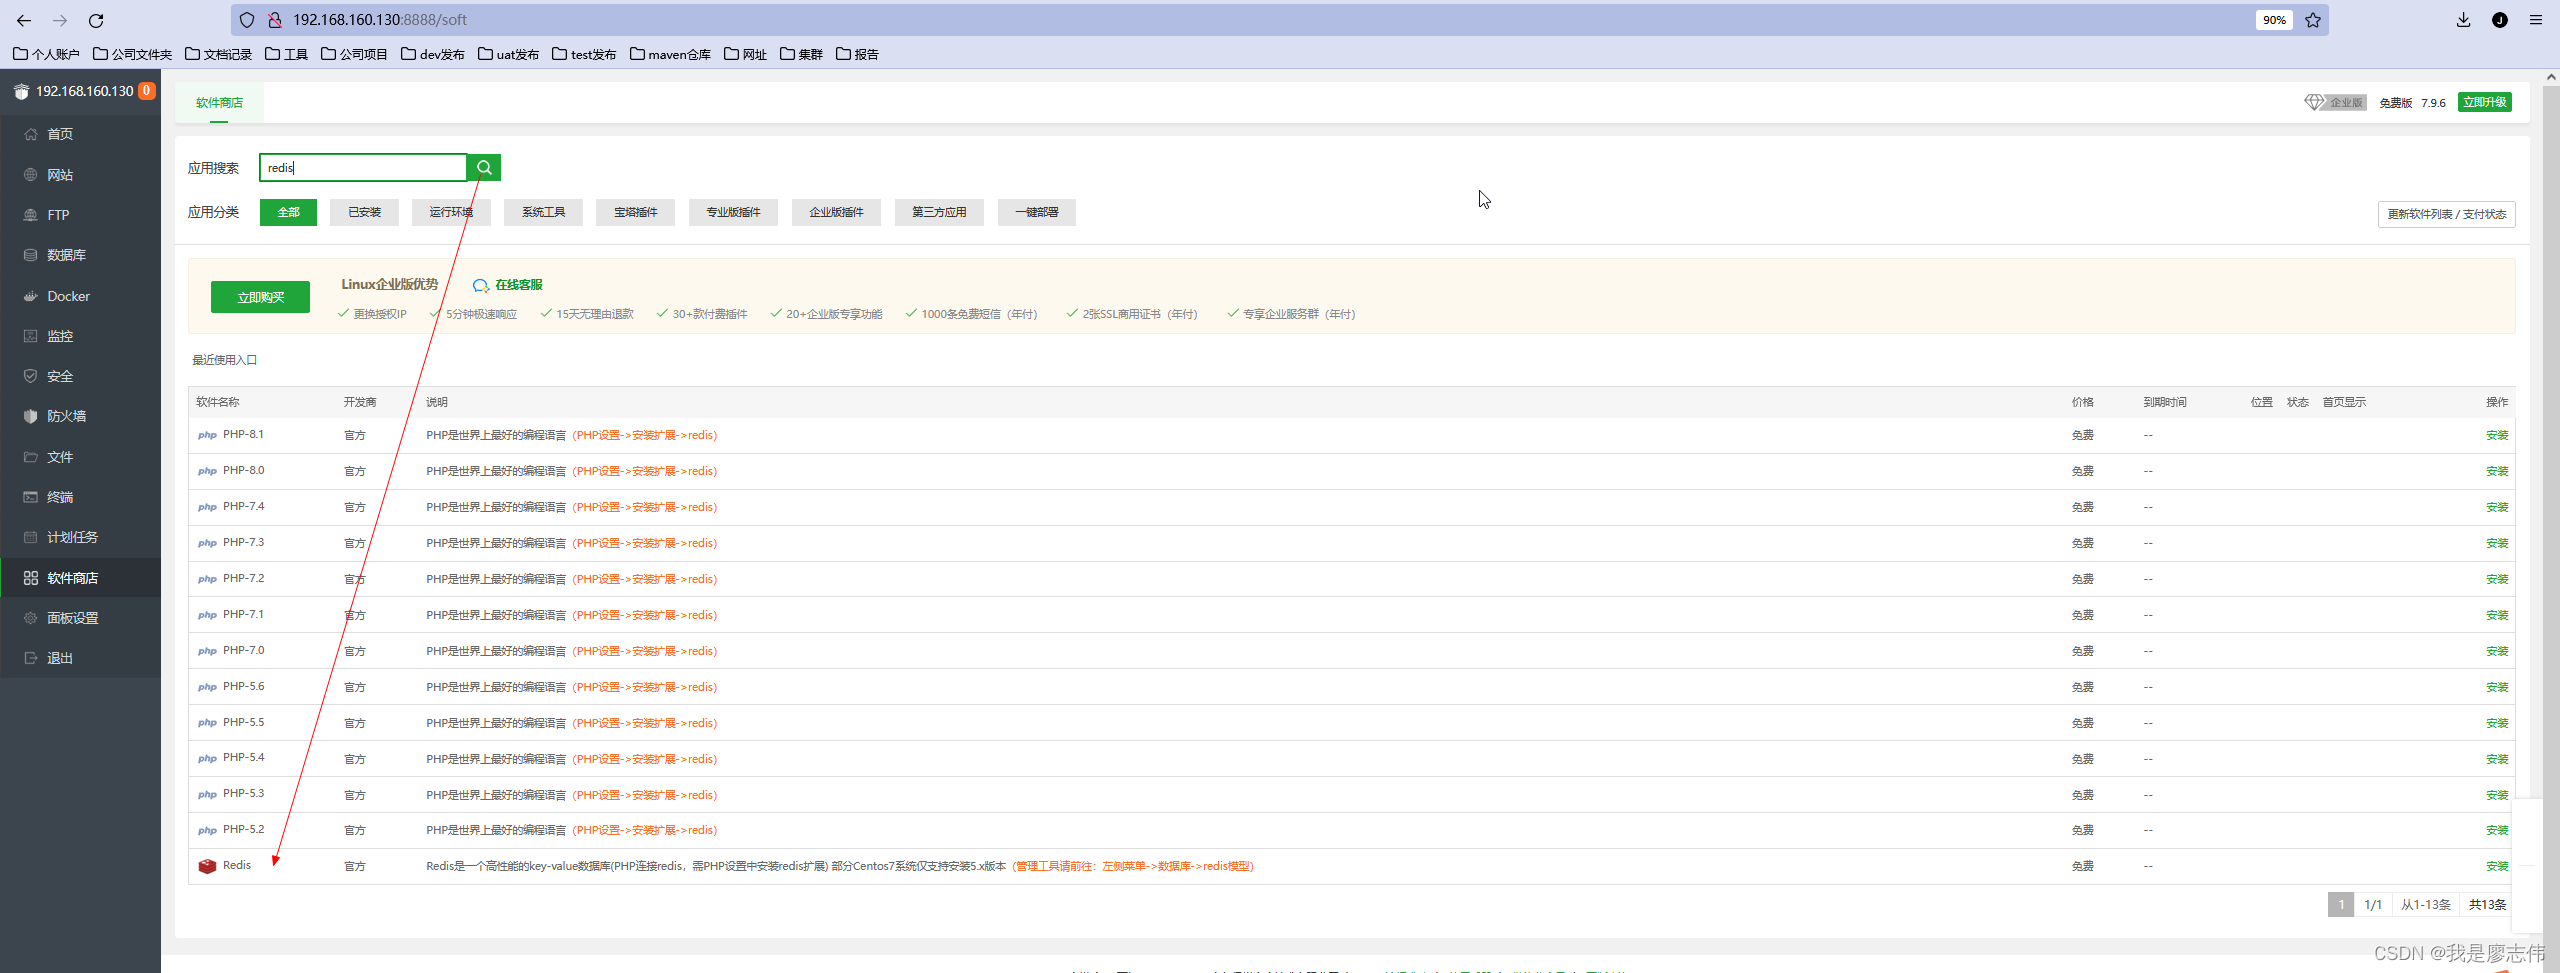Click pagination page 1 button

coord(2341,905)
